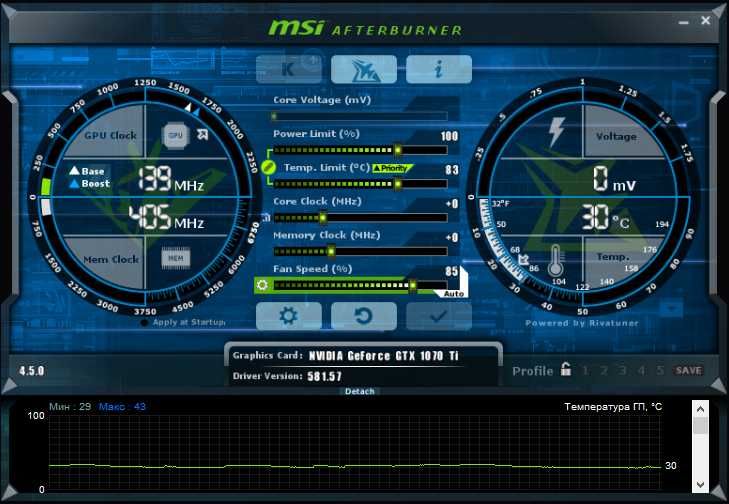Image resolution: width=729 pixels, height=504 pixels.
Task: Minimize the Afterburner window
Action: (x=683, y=22)
